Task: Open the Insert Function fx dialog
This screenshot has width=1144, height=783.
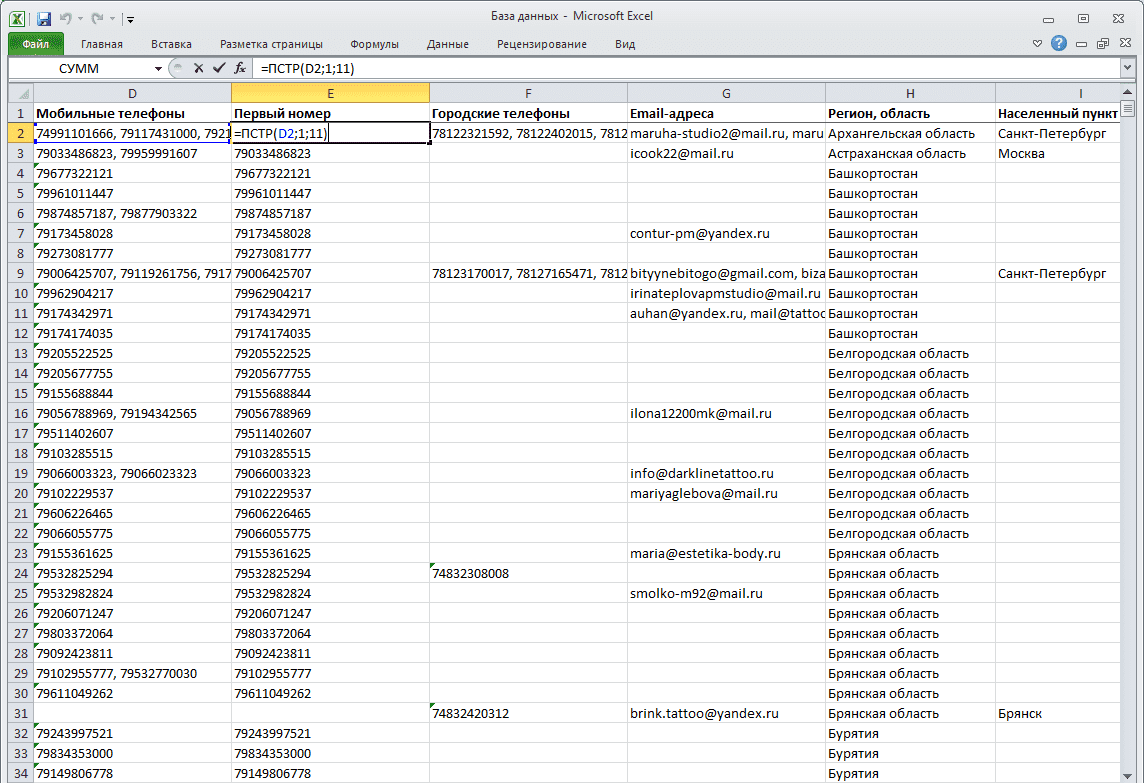Action: pos(239,68)
